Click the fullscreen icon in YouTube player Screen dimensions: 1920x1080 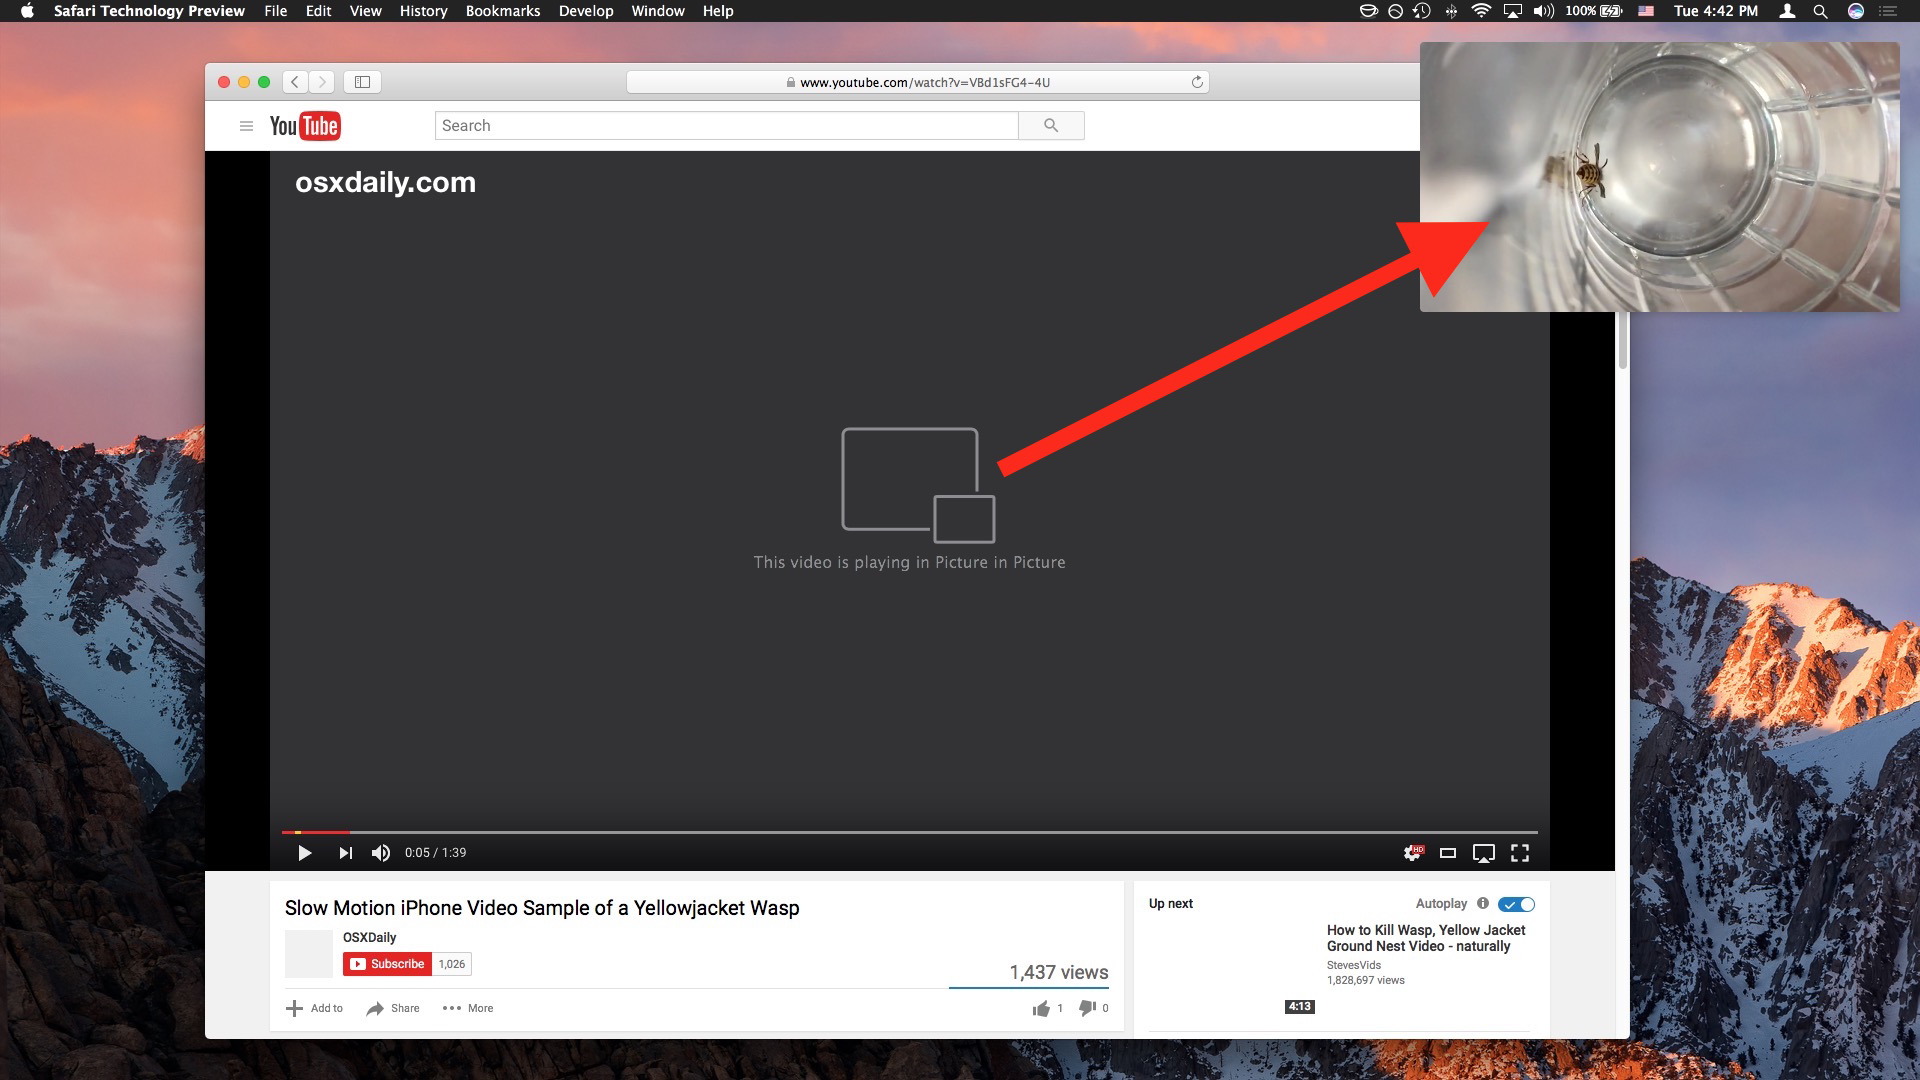(x=1520, y=852)
